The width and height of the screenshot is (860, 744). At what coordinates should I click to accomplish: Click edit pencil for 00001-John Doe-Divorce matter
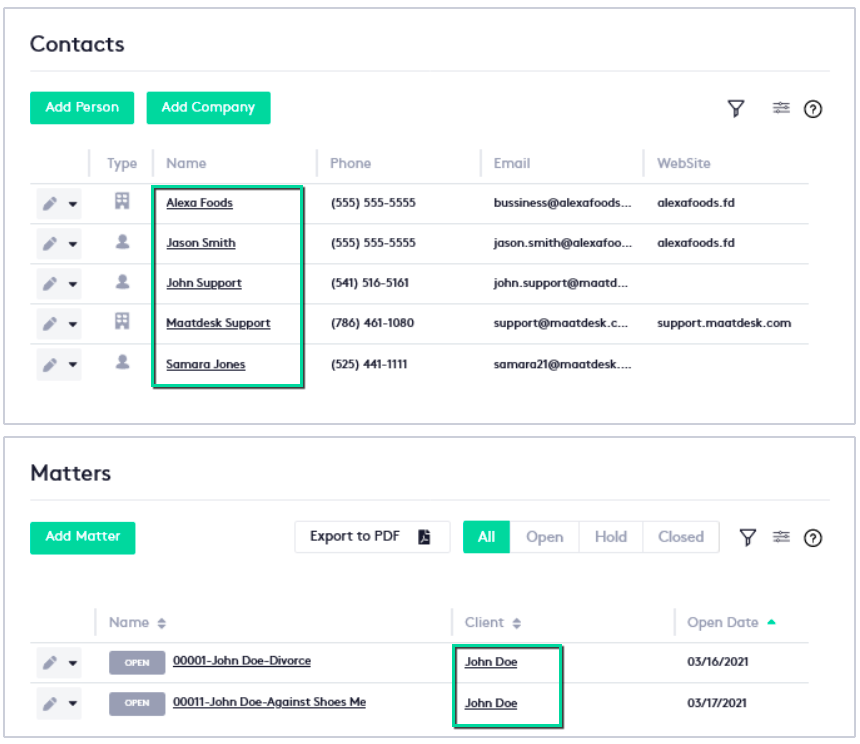[49, 663]
